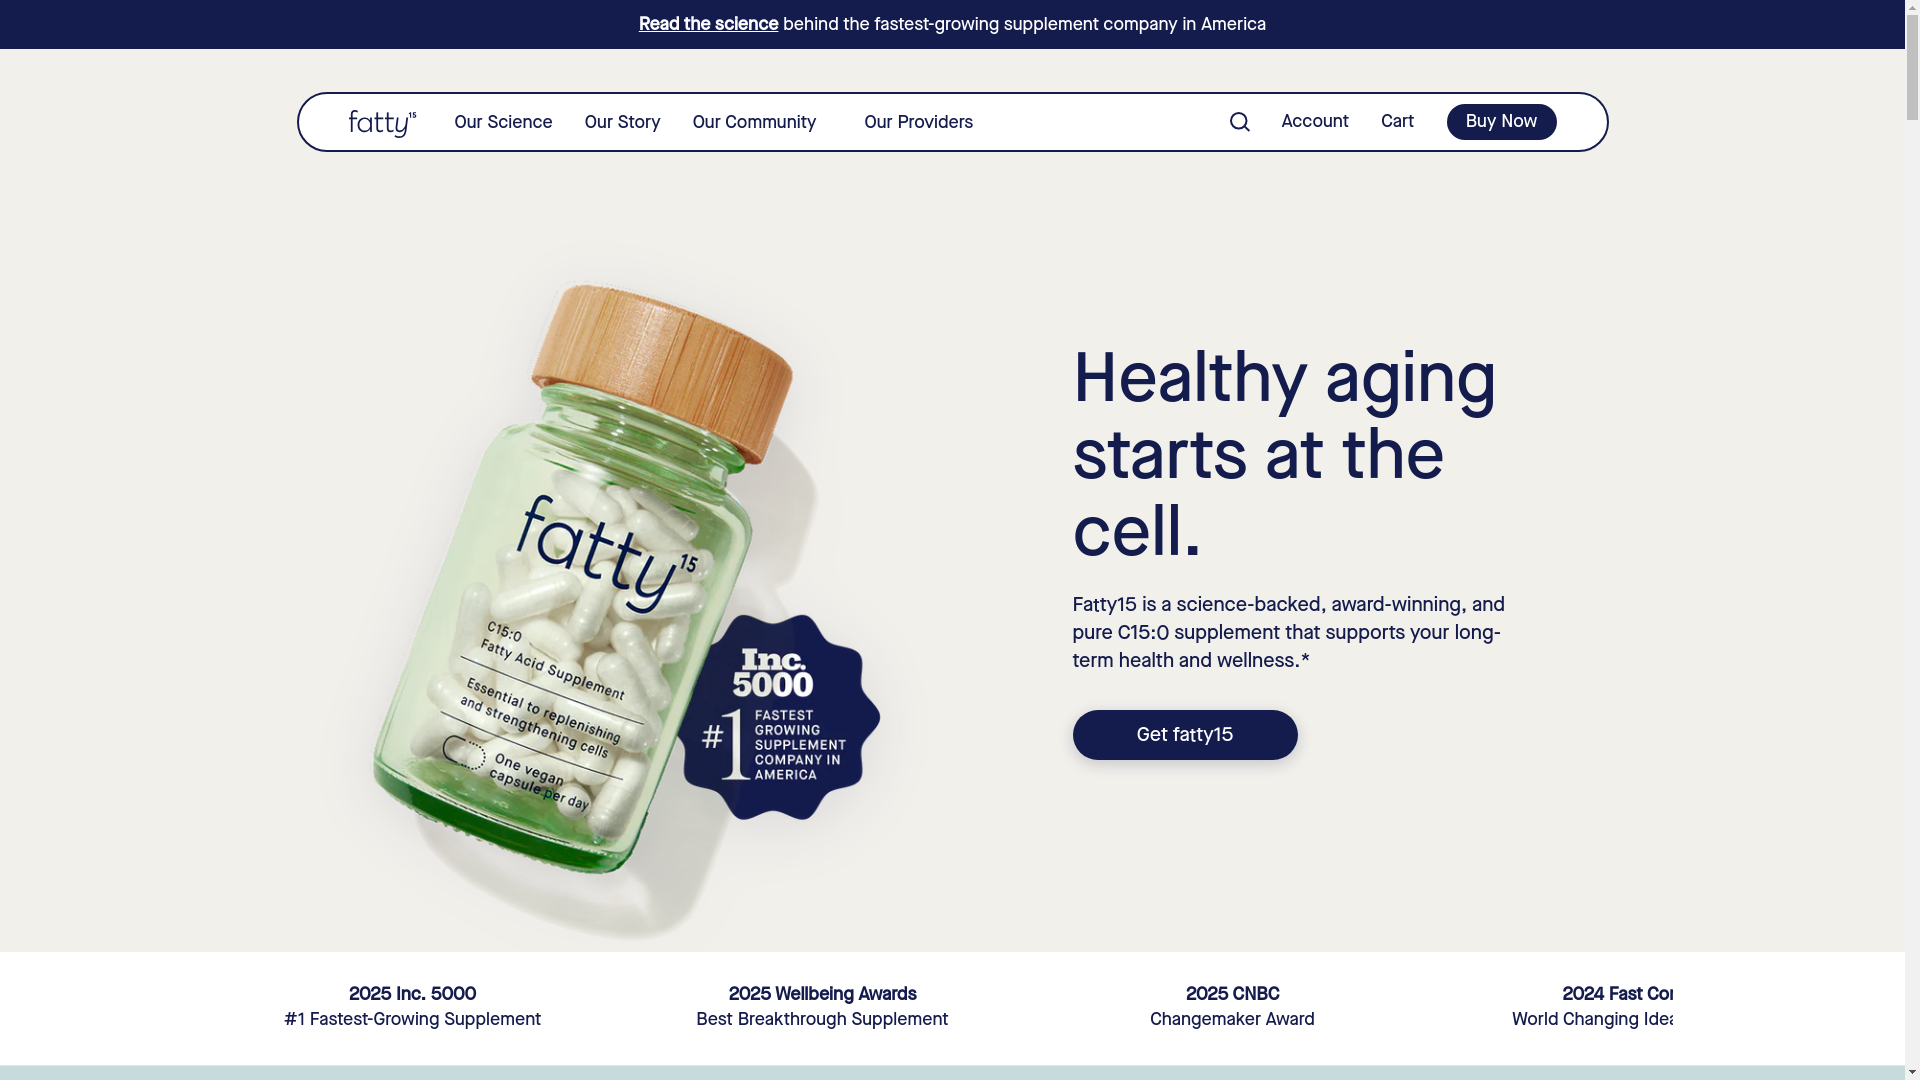1920x1080 pixels.
Task: Click the fatty15 logo in navbar
Action: (383, 123)
